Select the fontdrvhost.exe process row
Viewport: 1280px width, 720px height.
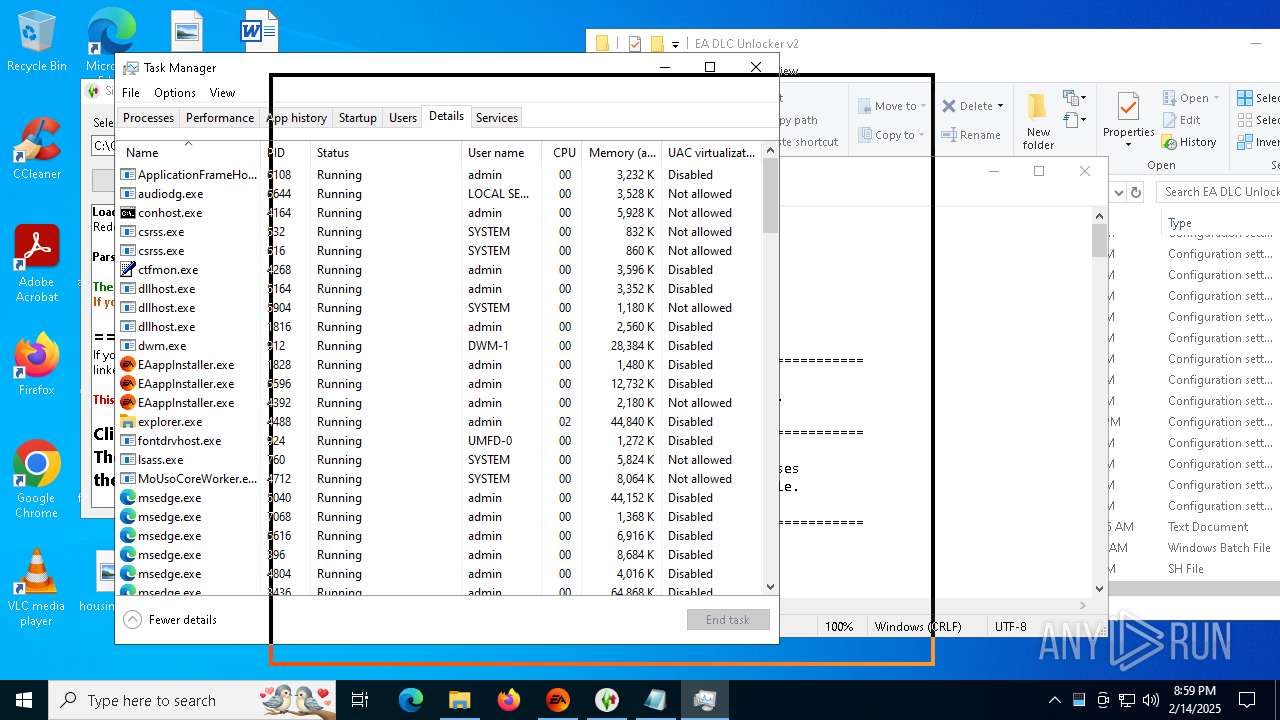point(439,441)
